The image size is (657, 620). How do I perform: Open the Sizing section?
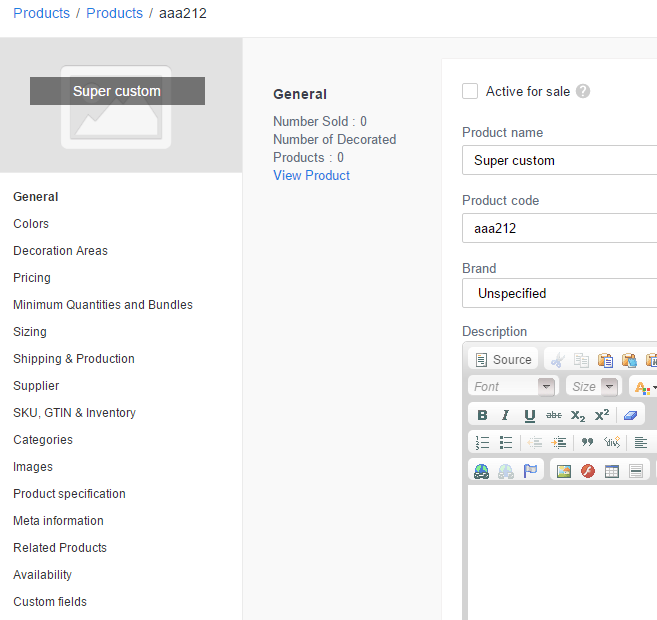(x=30, y=332)
